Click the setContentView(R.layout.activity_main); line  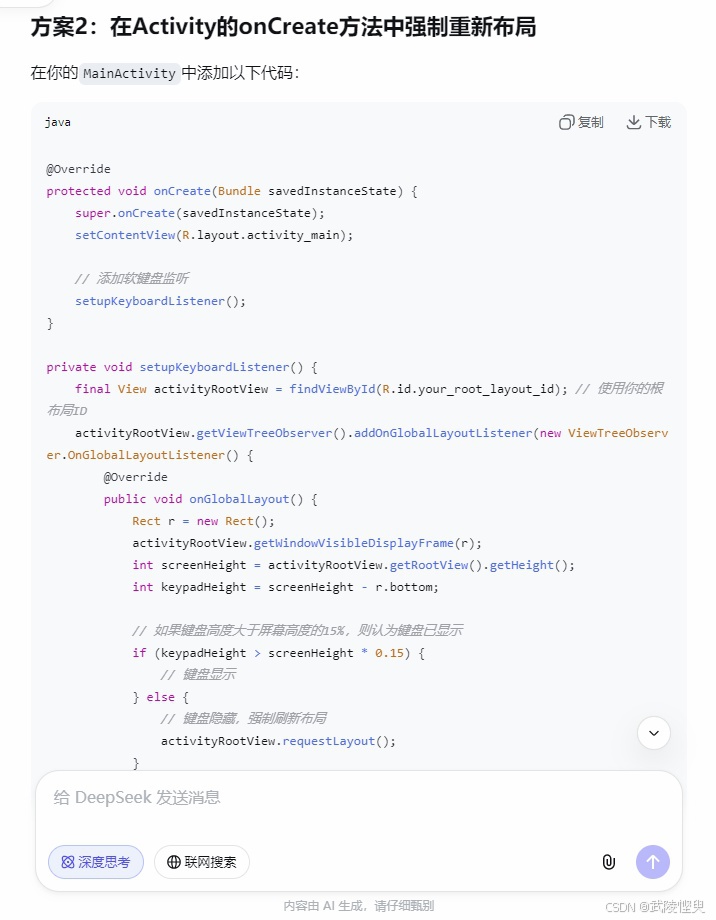click(214, 235)
